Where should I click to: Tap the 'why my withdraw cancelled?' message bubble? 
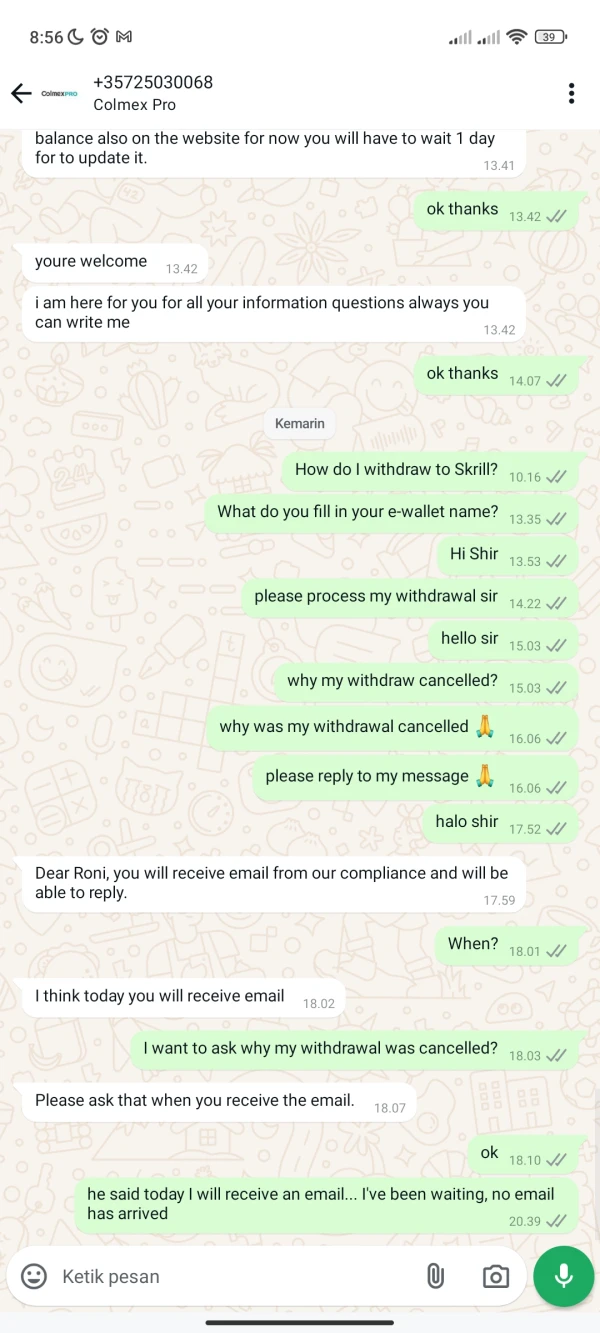426,681
